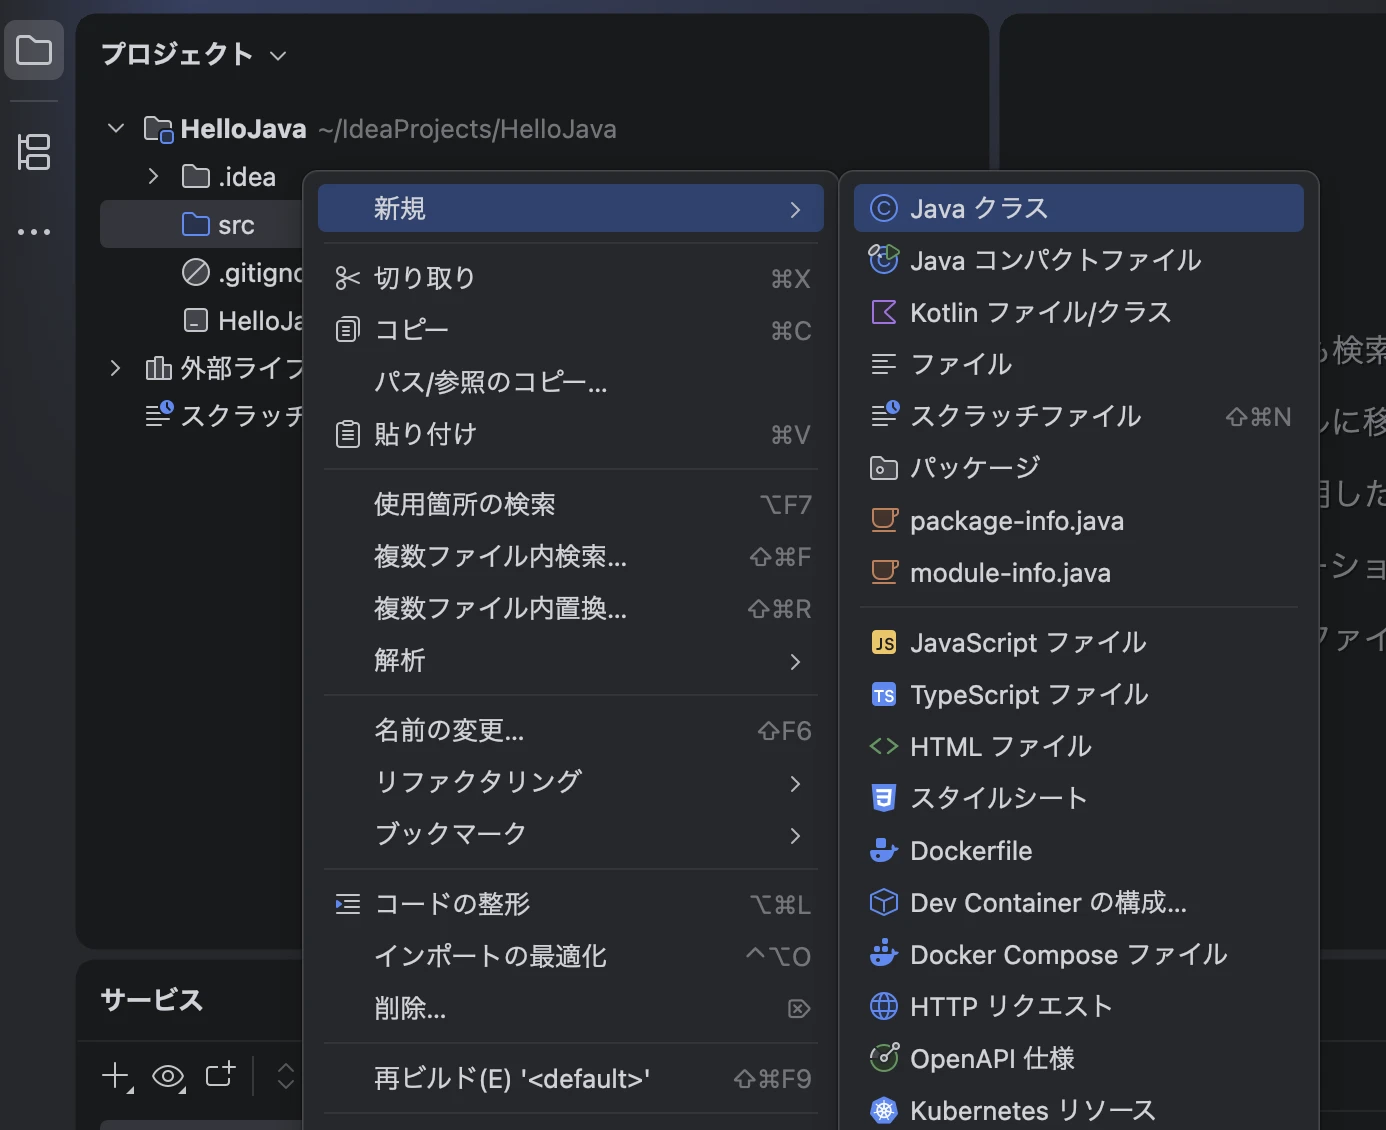
Task: Open the Project tool window folder icon
Action: (x=34, y=50)
